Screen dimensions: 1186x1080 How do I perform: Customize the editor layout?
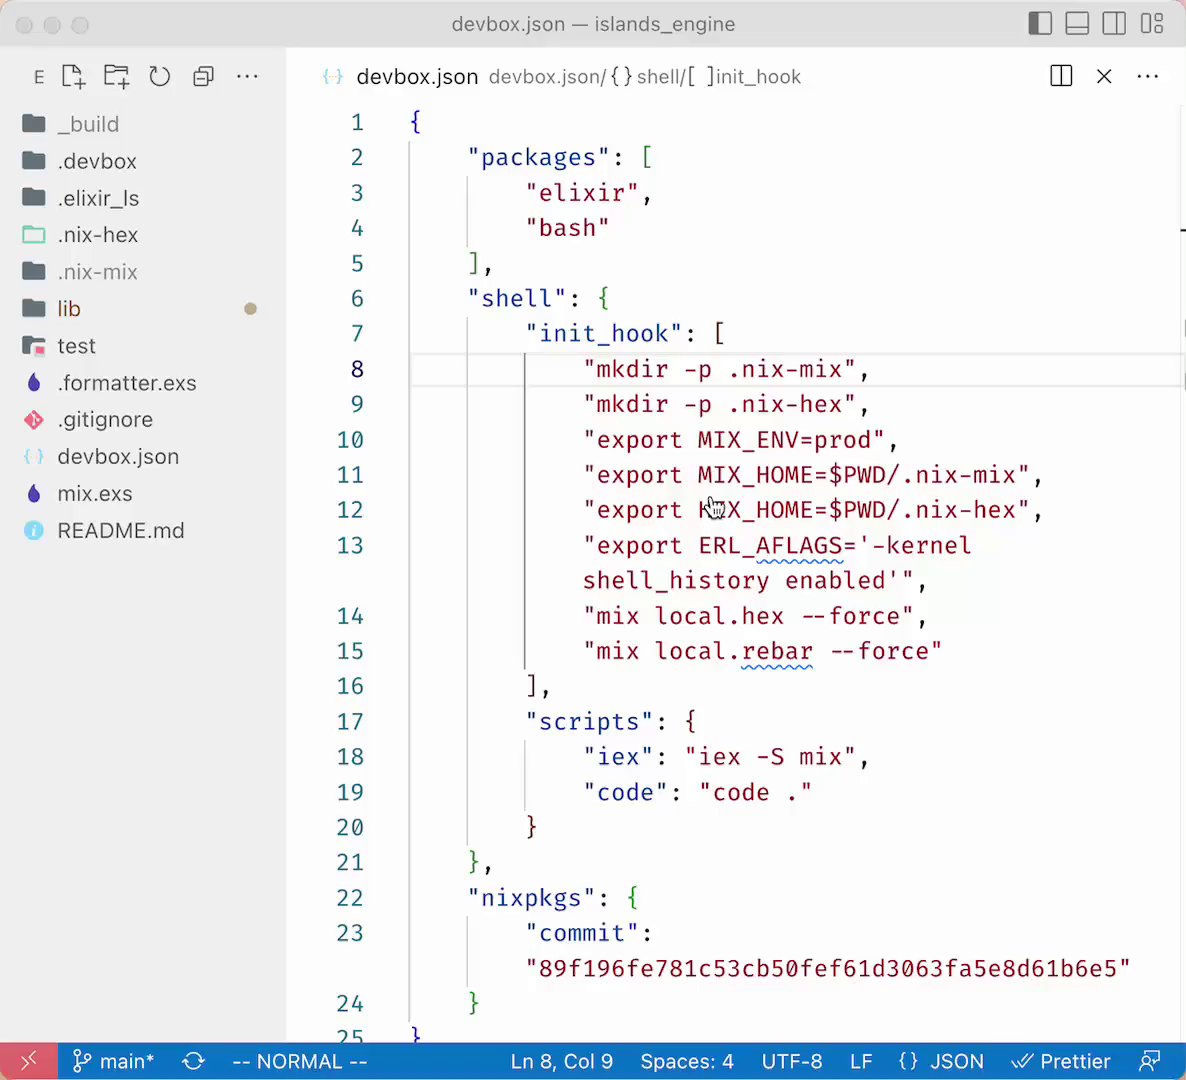point(1152,23)
